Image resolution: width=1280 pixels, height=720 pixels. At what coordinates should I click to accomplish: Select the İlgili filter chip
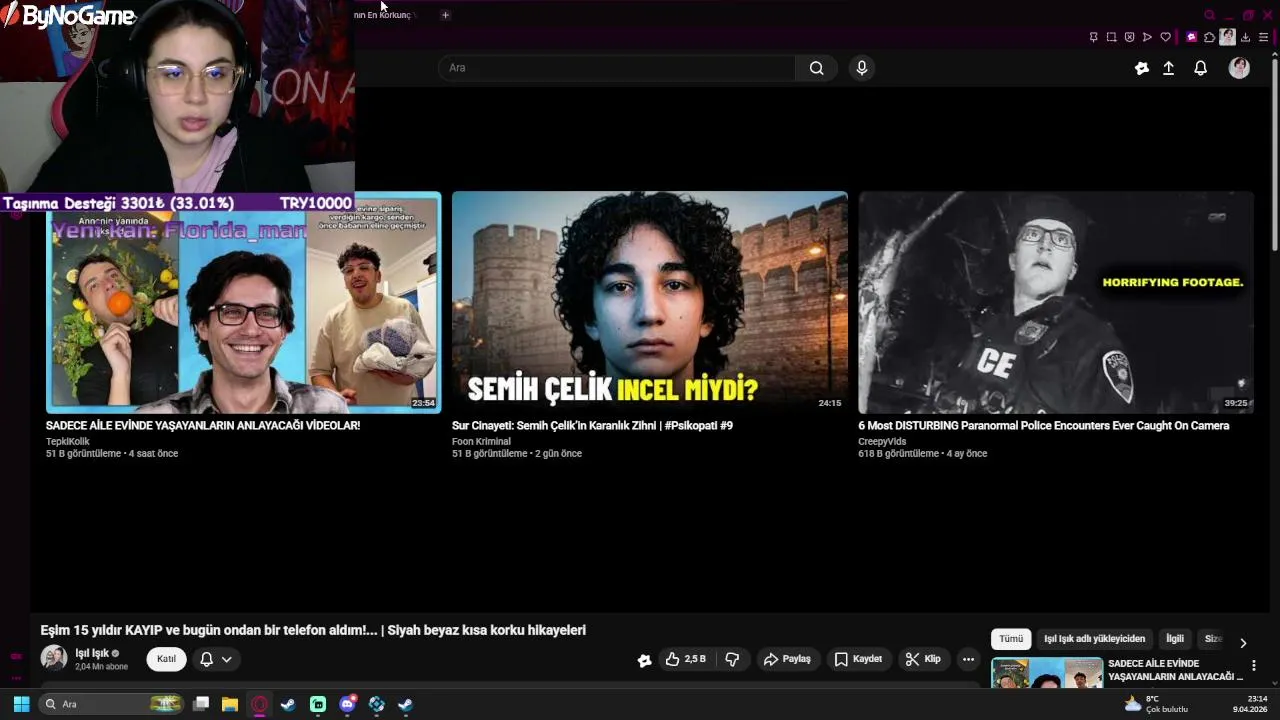[x=1175, y=639]
